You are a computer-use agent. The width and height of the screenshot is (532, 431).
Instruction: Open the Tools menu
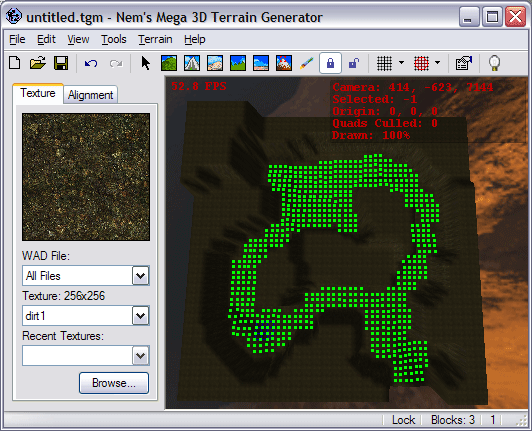pyautogui.click(x=114, y=39)
